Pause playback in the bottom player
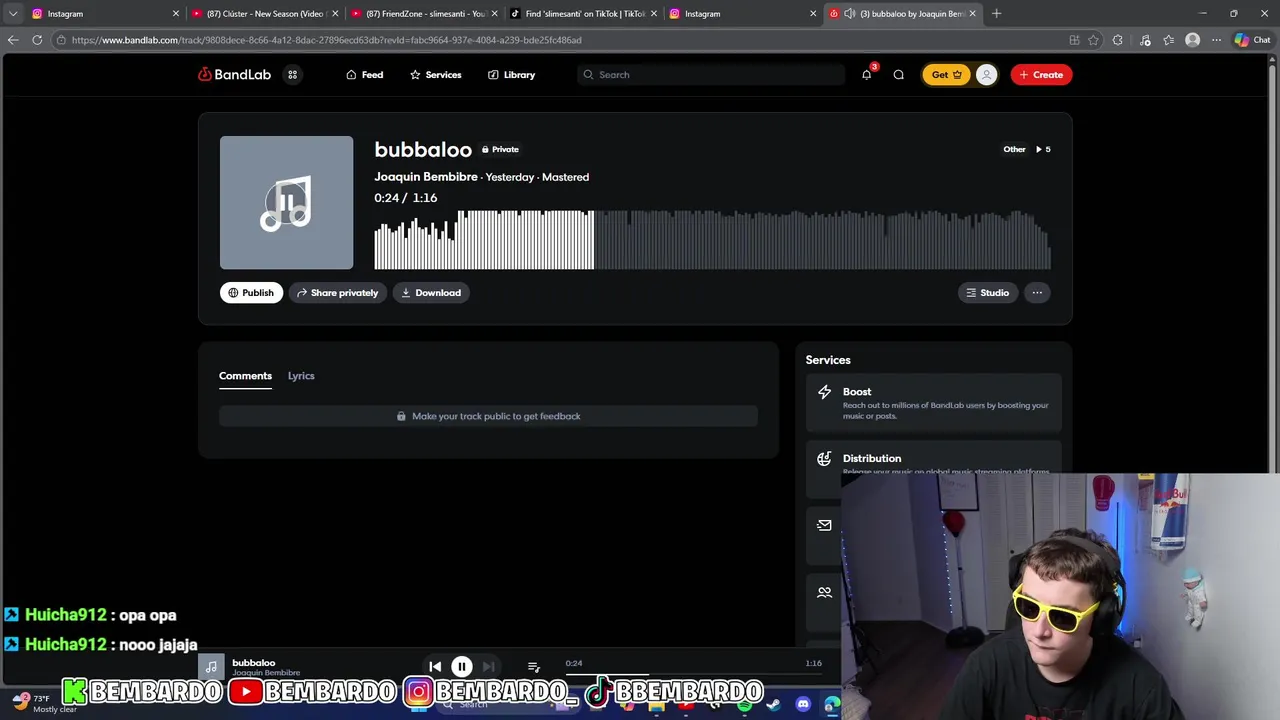 pyautogui.click(x=462, y=667)
